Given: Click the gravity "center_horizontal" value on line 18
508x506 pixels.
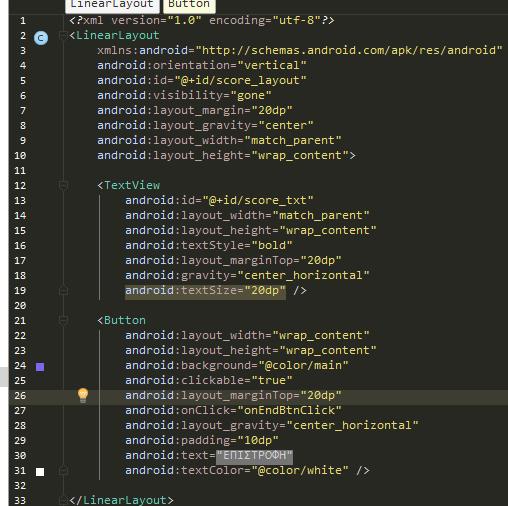Looking at the screenshot, I should pyautogui.click(x=303, y=275).
